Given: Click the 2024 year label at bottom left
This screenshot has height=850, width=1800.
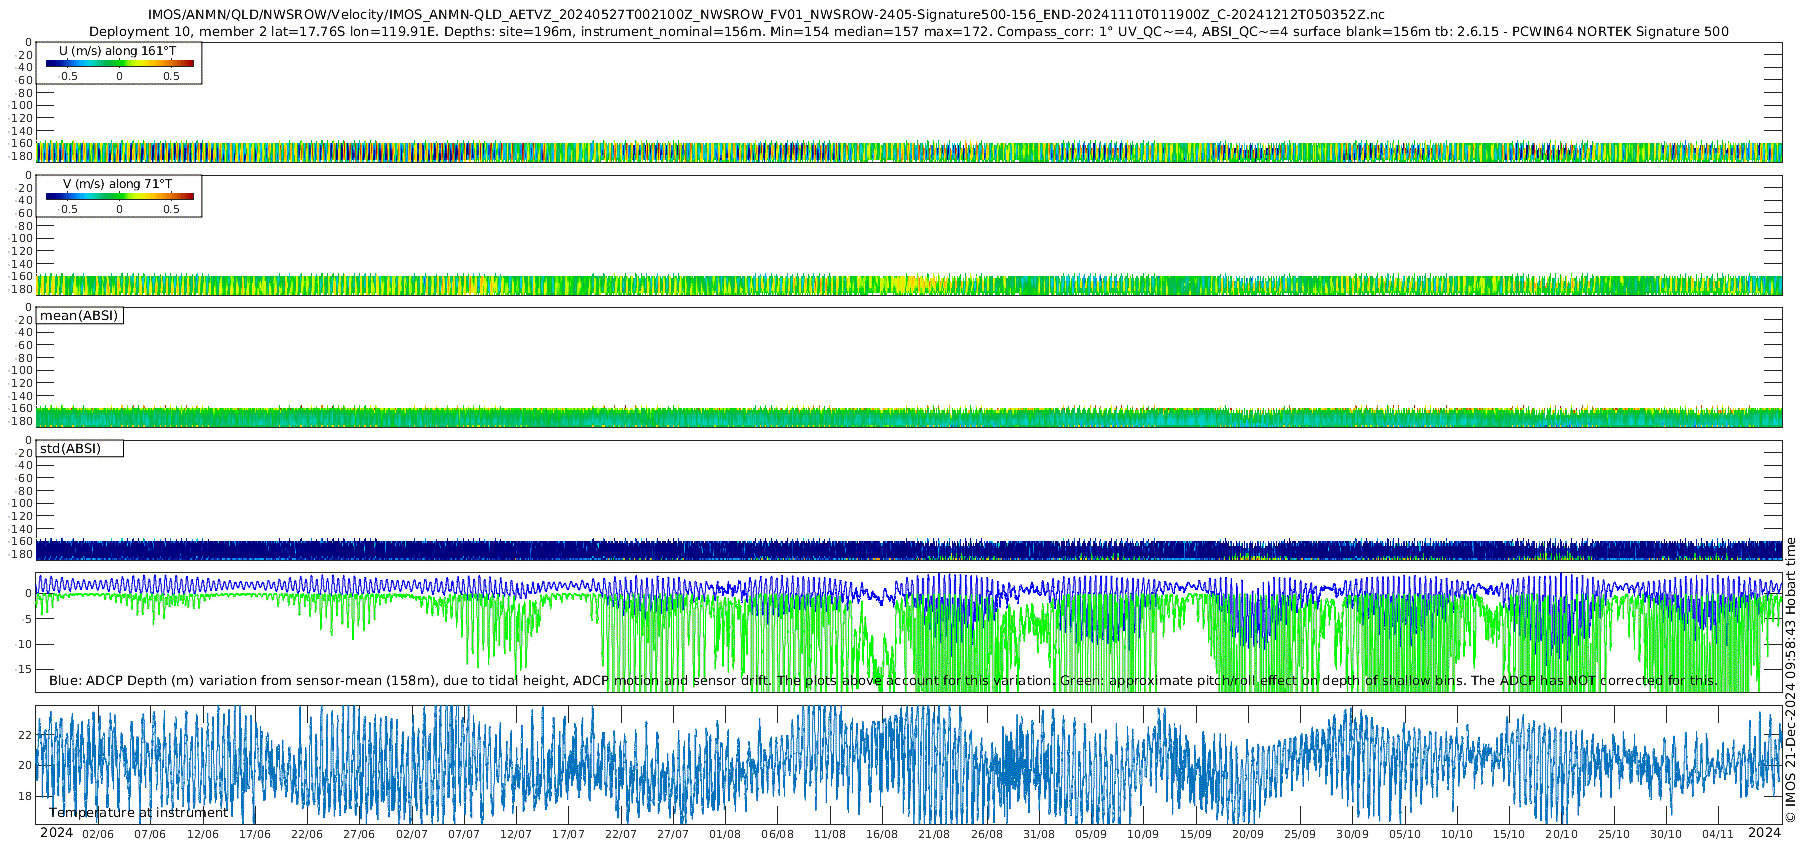Looking at the screenshot, I should tap(56, 833).
